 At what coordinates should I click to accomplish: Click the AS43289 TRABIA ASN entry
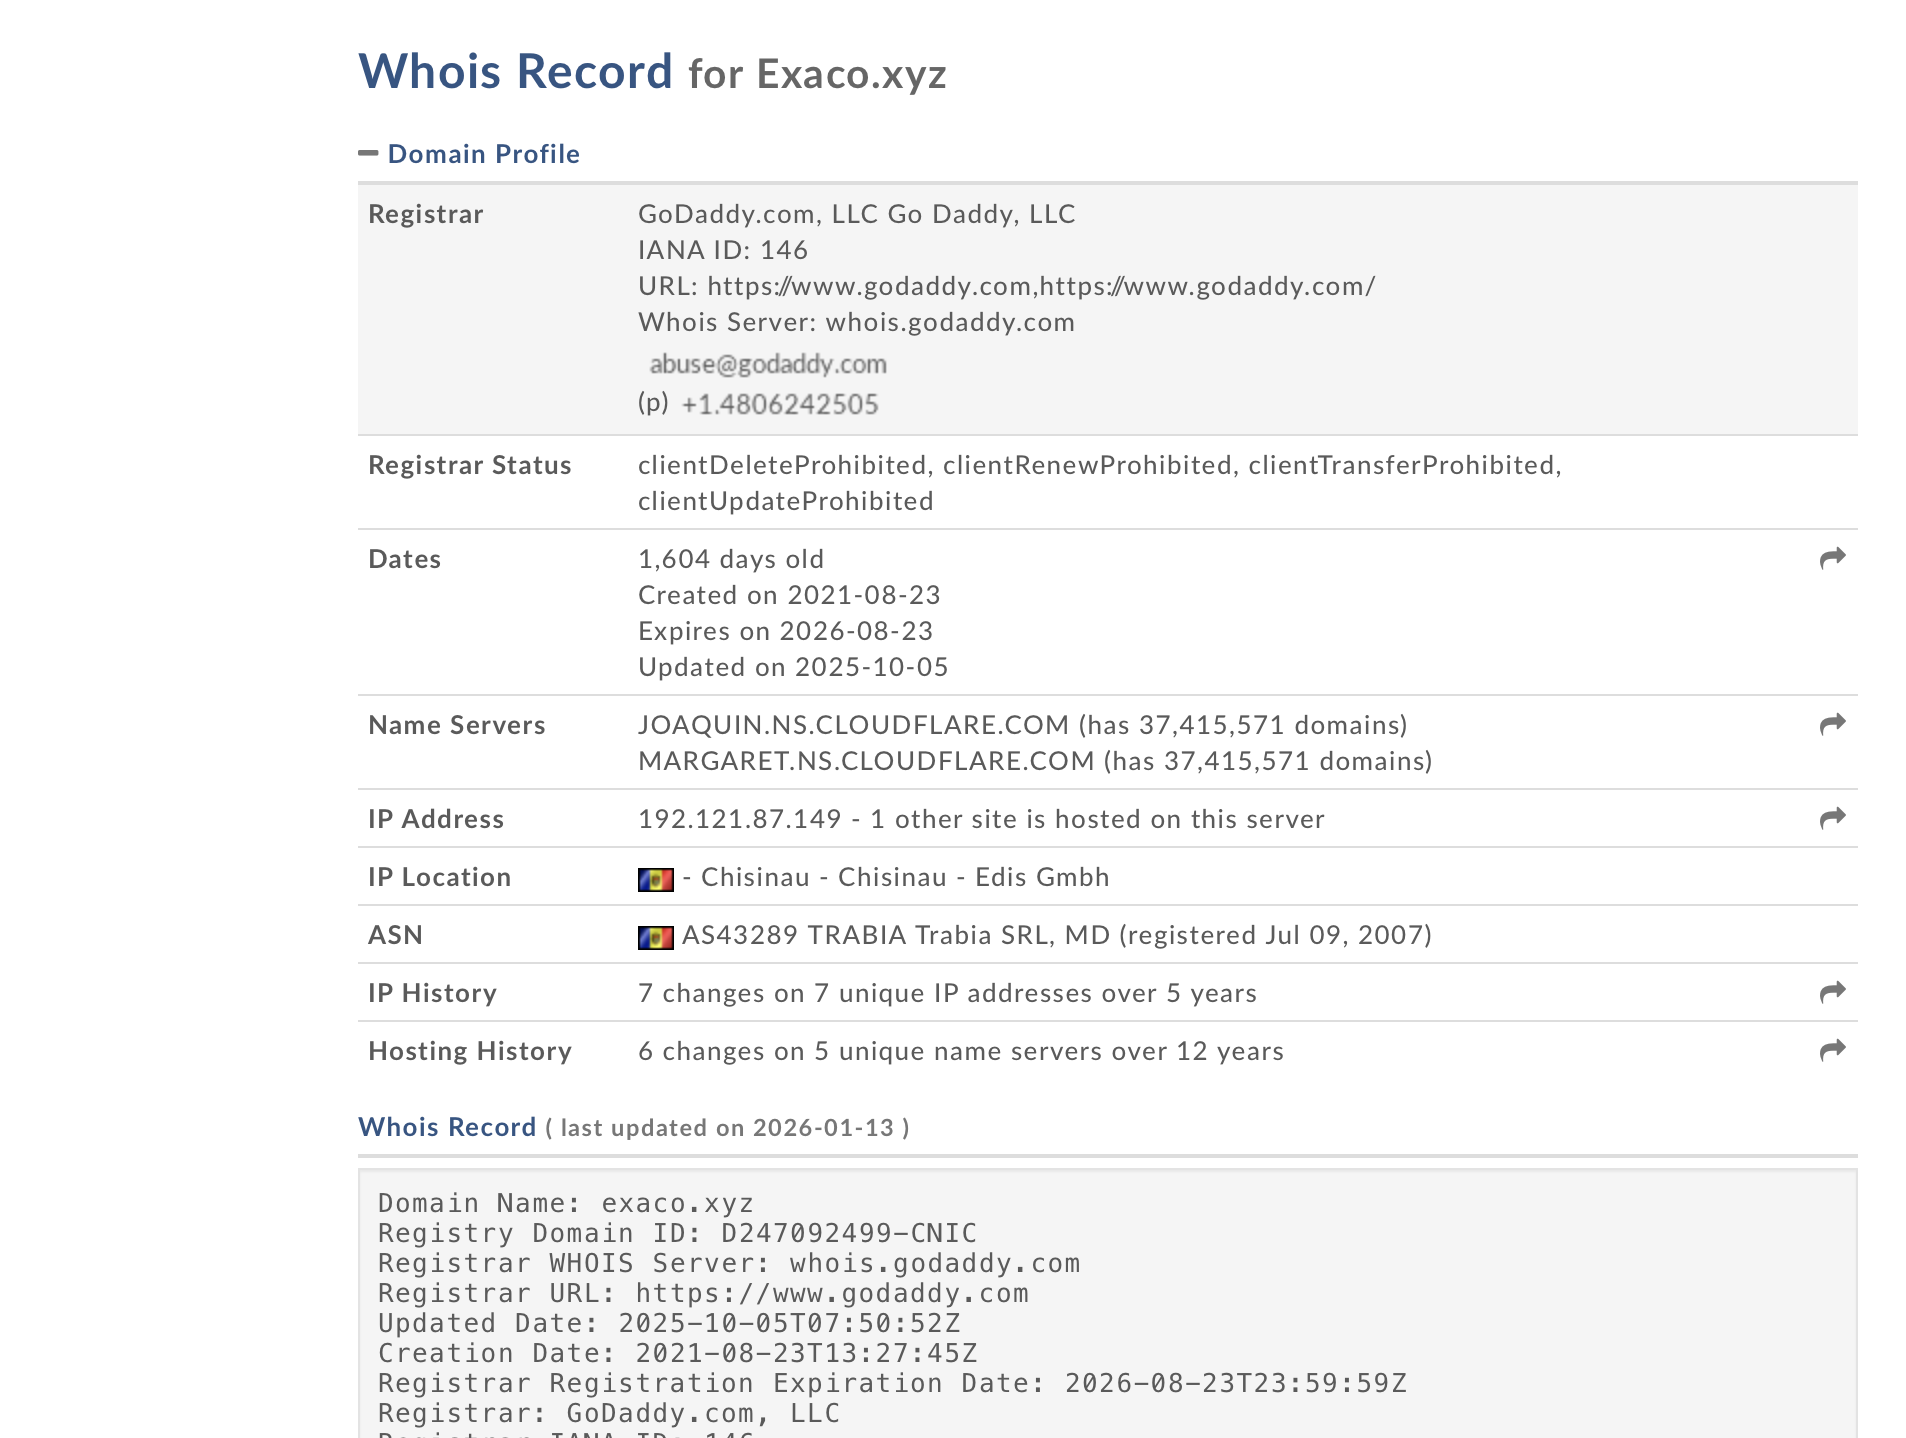(x=895, y=935)
